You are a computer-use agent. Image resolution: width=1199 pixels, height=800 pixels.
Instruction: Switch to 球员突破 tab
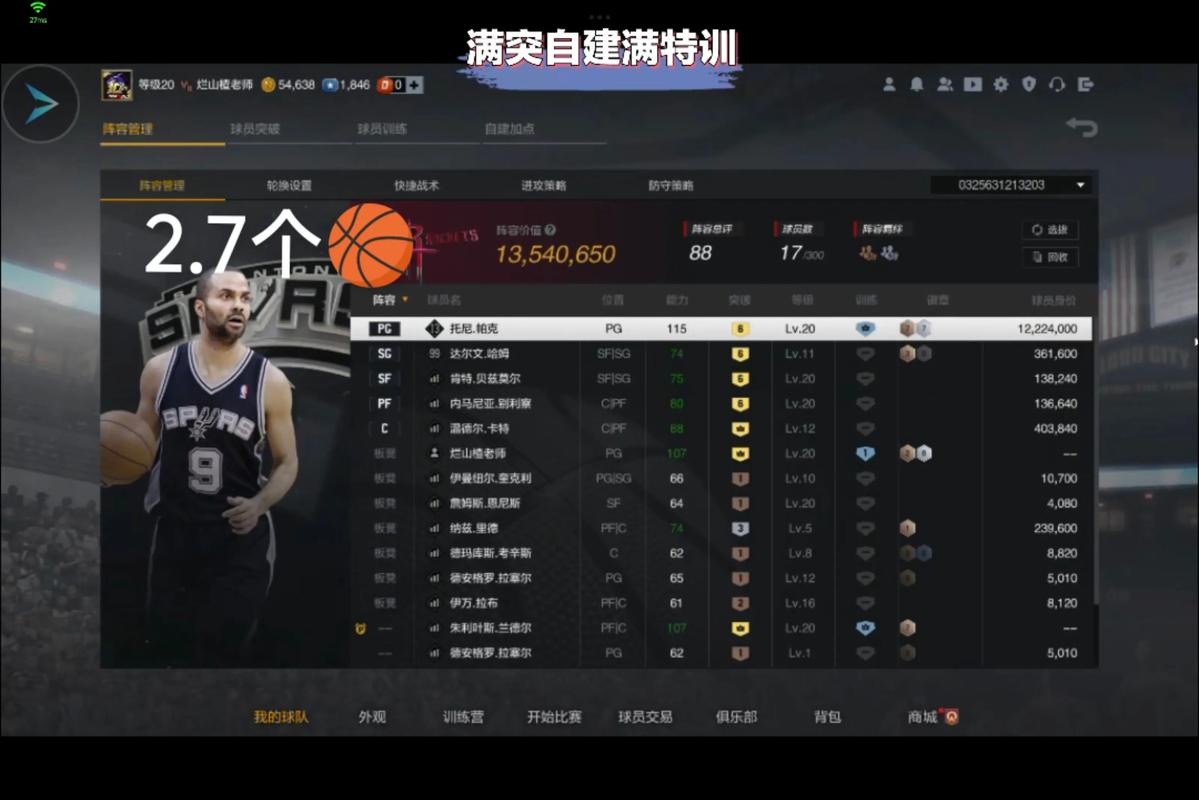point(254,129)
